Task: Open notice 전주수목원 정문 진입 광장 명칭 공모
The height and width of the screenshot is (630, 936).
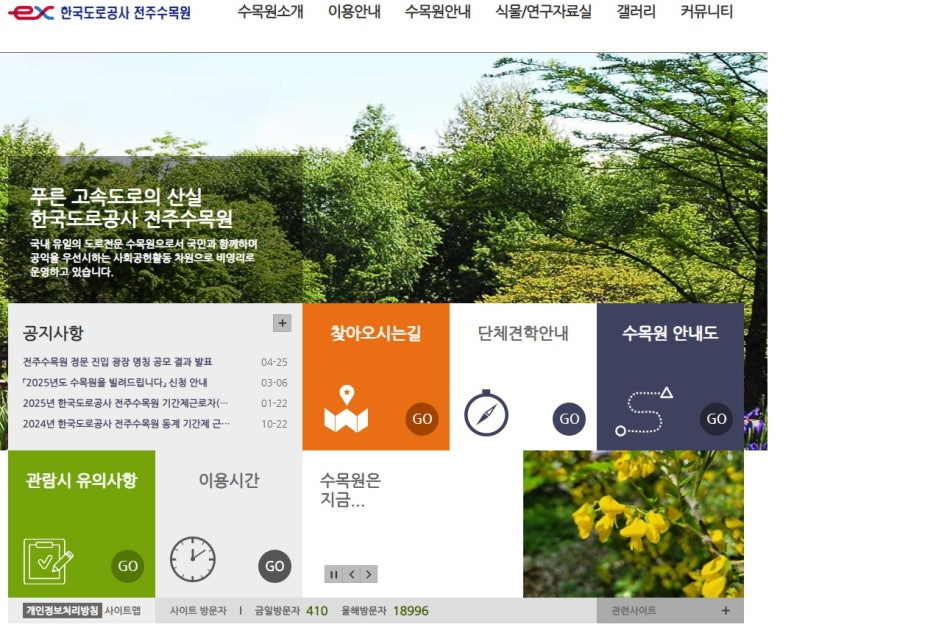Action: pyautogui.click(x=118, y=362)
